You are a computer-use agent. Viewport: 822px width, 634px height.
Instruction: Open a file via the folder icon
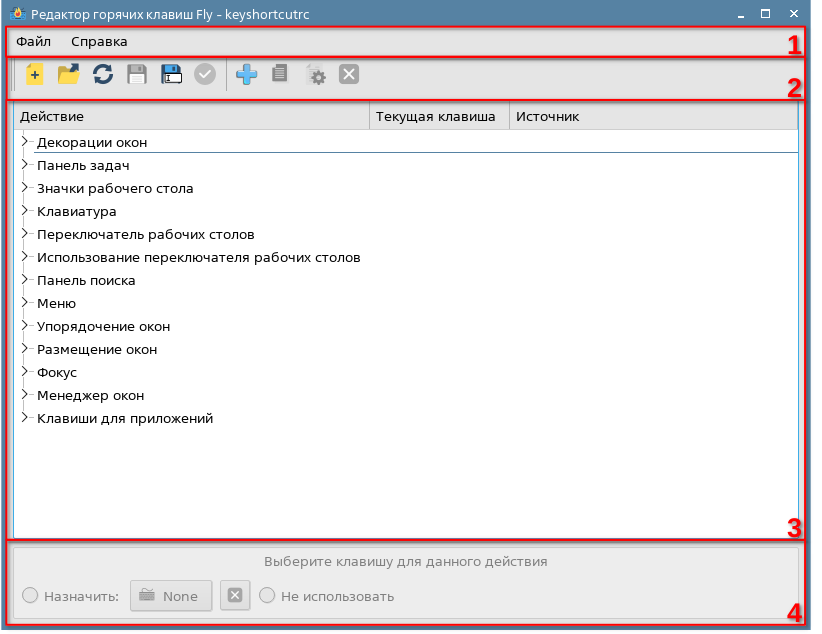pyautogui.click(x=69, y=74)
